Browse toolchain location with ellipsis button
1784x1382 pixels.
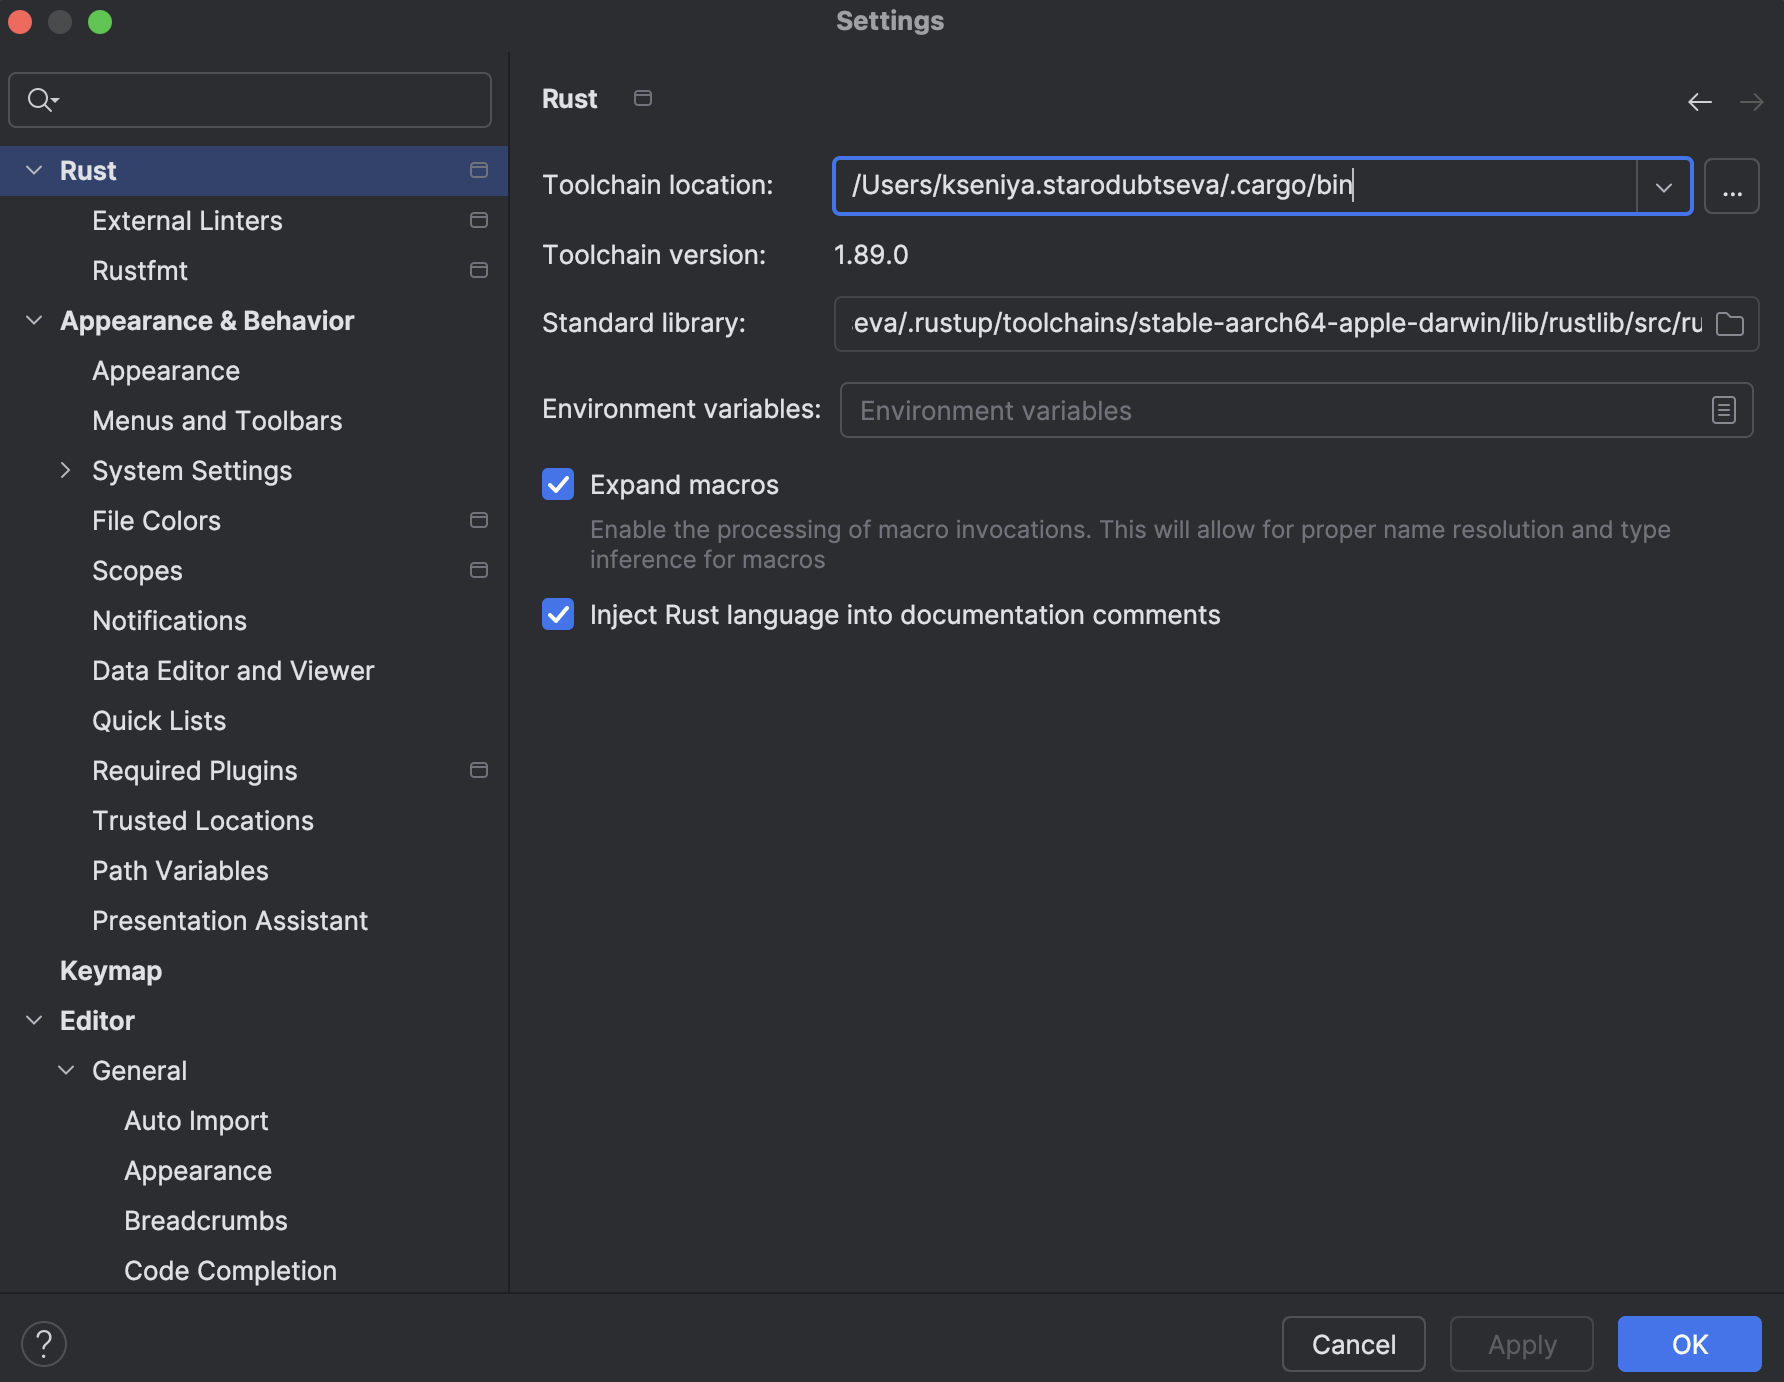point(1731,187)
